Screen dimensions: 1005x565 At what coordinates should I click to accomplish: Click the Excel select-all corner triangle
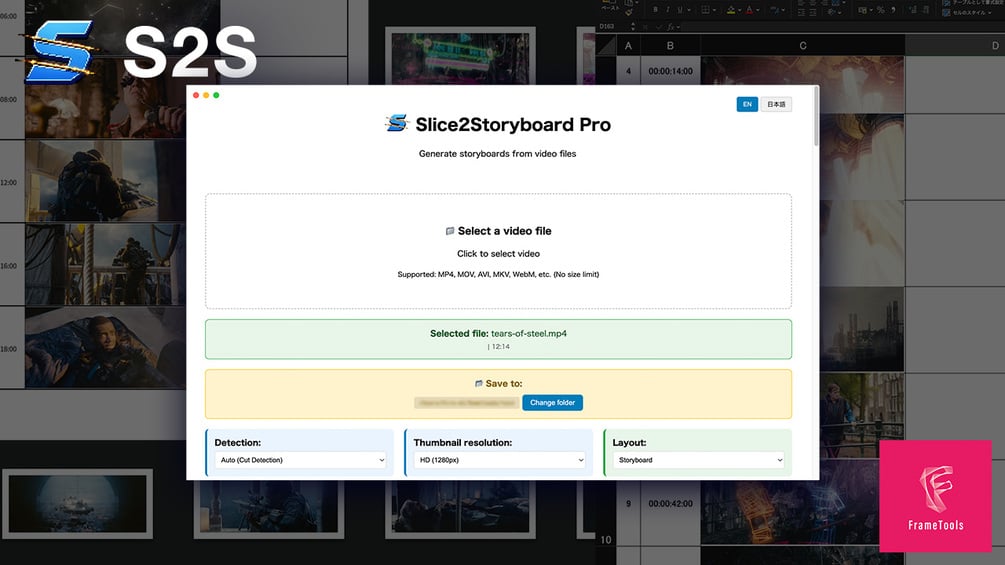pyautogui.click(x=606, y=45)
